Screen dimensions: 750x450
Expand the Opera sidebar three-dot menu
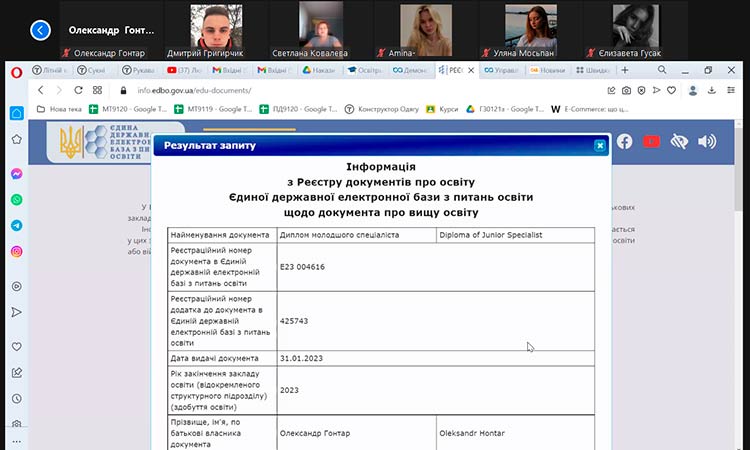17,441
